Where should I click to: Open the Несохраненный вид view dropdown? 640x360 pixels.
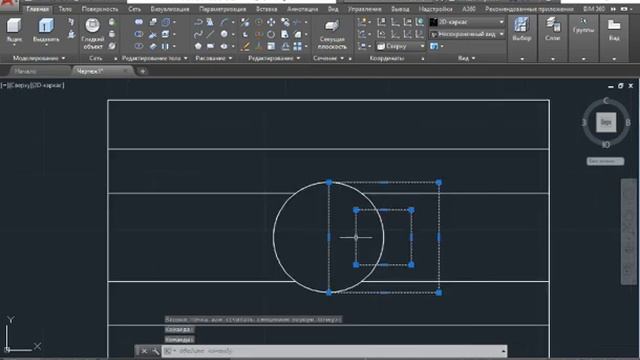pyautogui.click(x=467, y=34)
